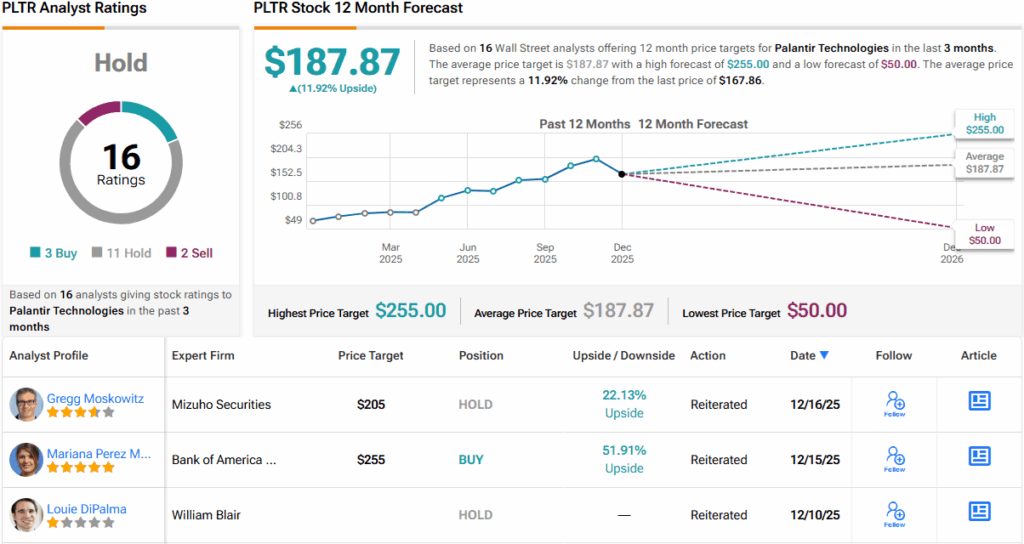Open Bank of America article icon

point(979,457)
